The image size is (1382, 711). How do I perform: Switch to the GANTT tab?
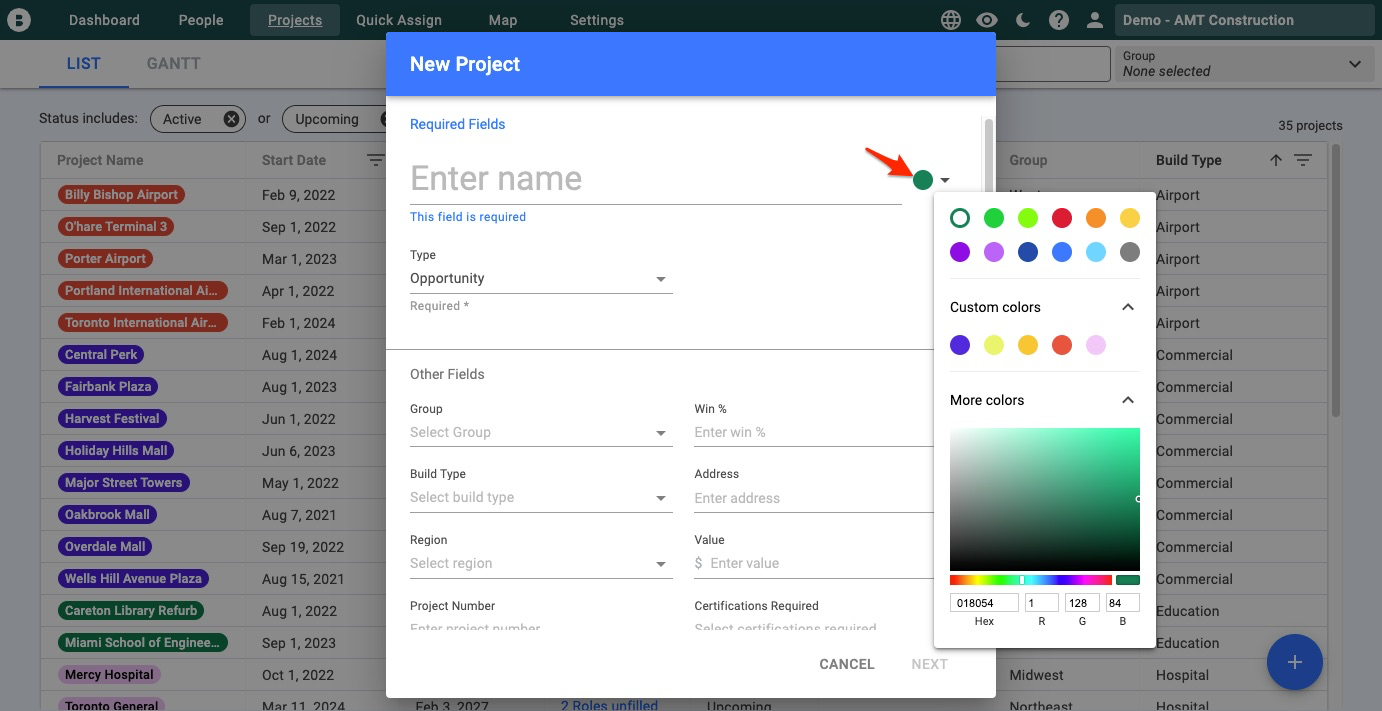(x=174, y=64)
